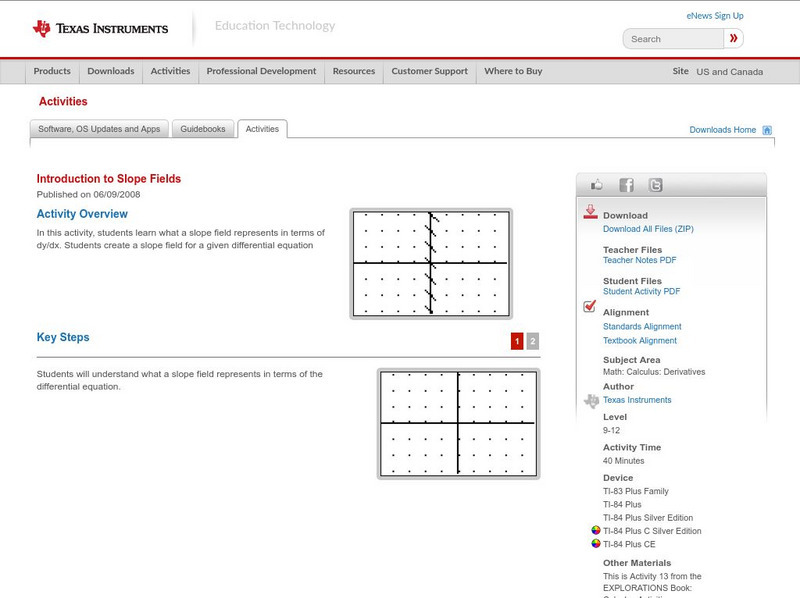Open the Resources menu
The height and width of the screenshot is (598, 800).
354,71
